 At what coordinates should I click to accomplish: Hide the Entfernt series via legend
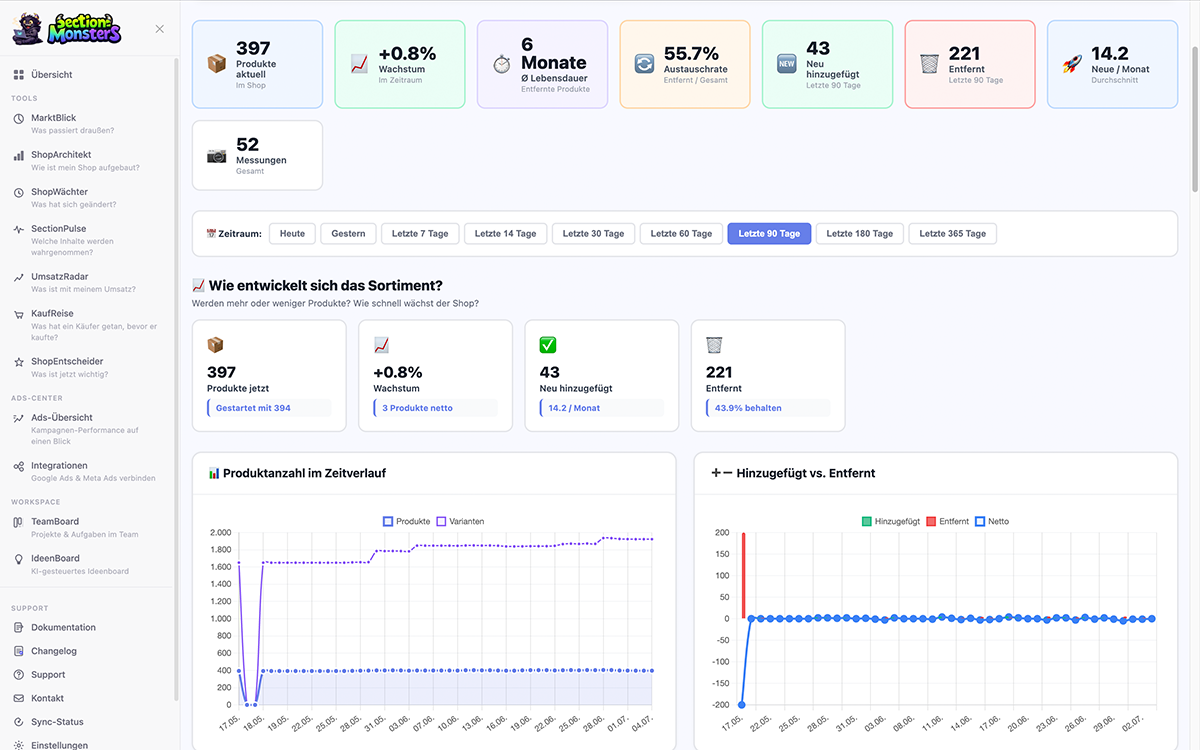pos(947,521)
